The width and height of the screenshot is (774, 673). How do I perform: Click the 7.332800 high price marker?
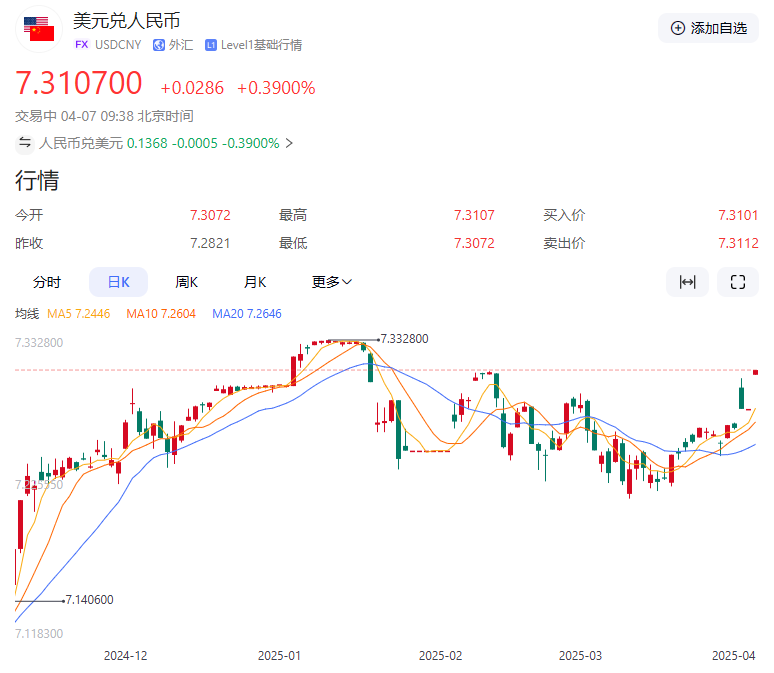(x=404, y=339)
